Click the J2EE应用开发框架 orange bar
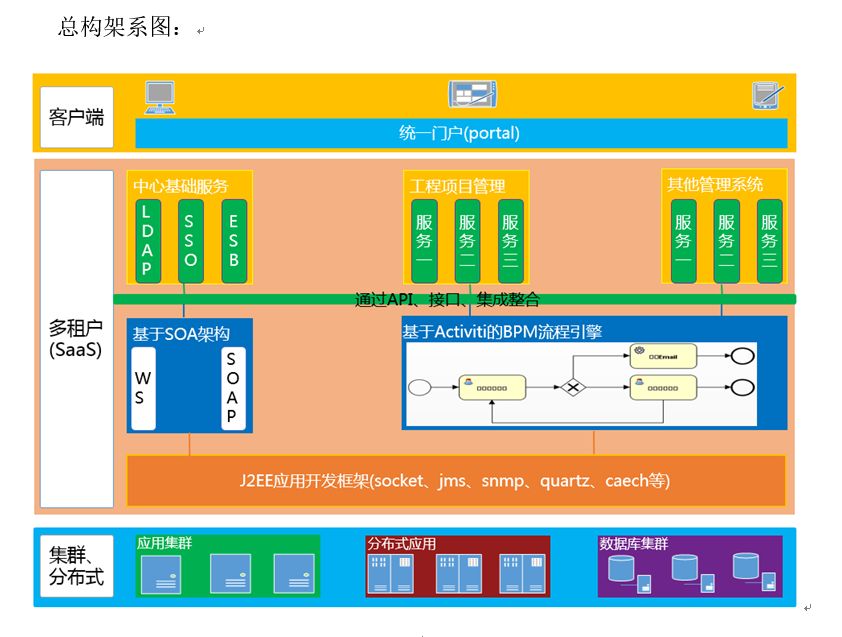This screenshot has width=842, height=637. point(456,481)
